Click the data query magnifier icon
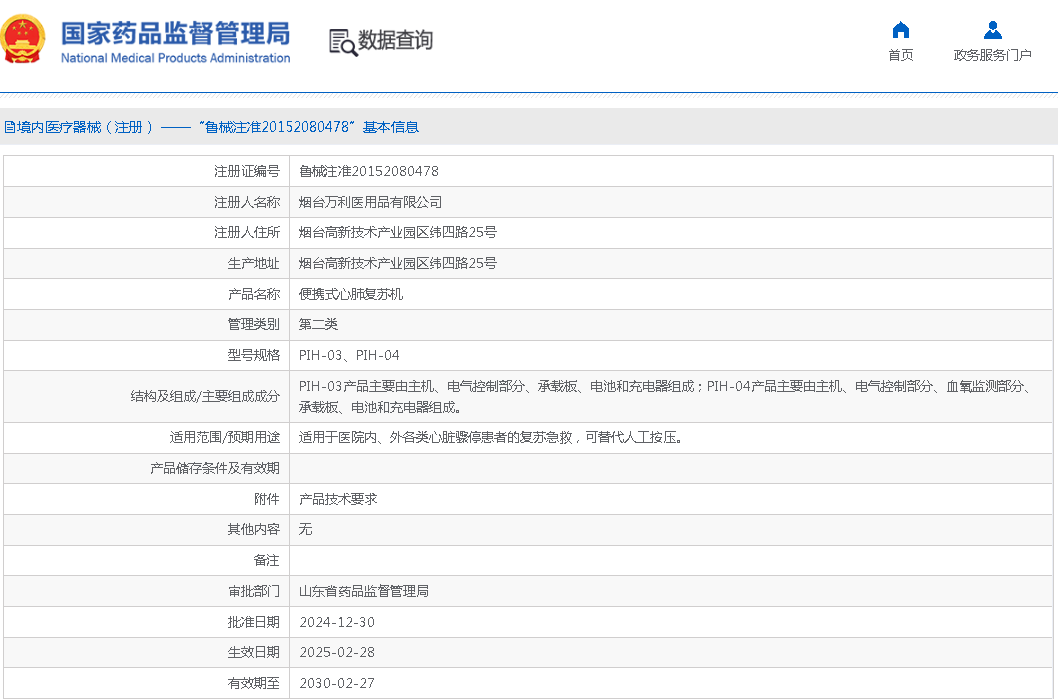 pyautogui.click(x=343, y=43)
